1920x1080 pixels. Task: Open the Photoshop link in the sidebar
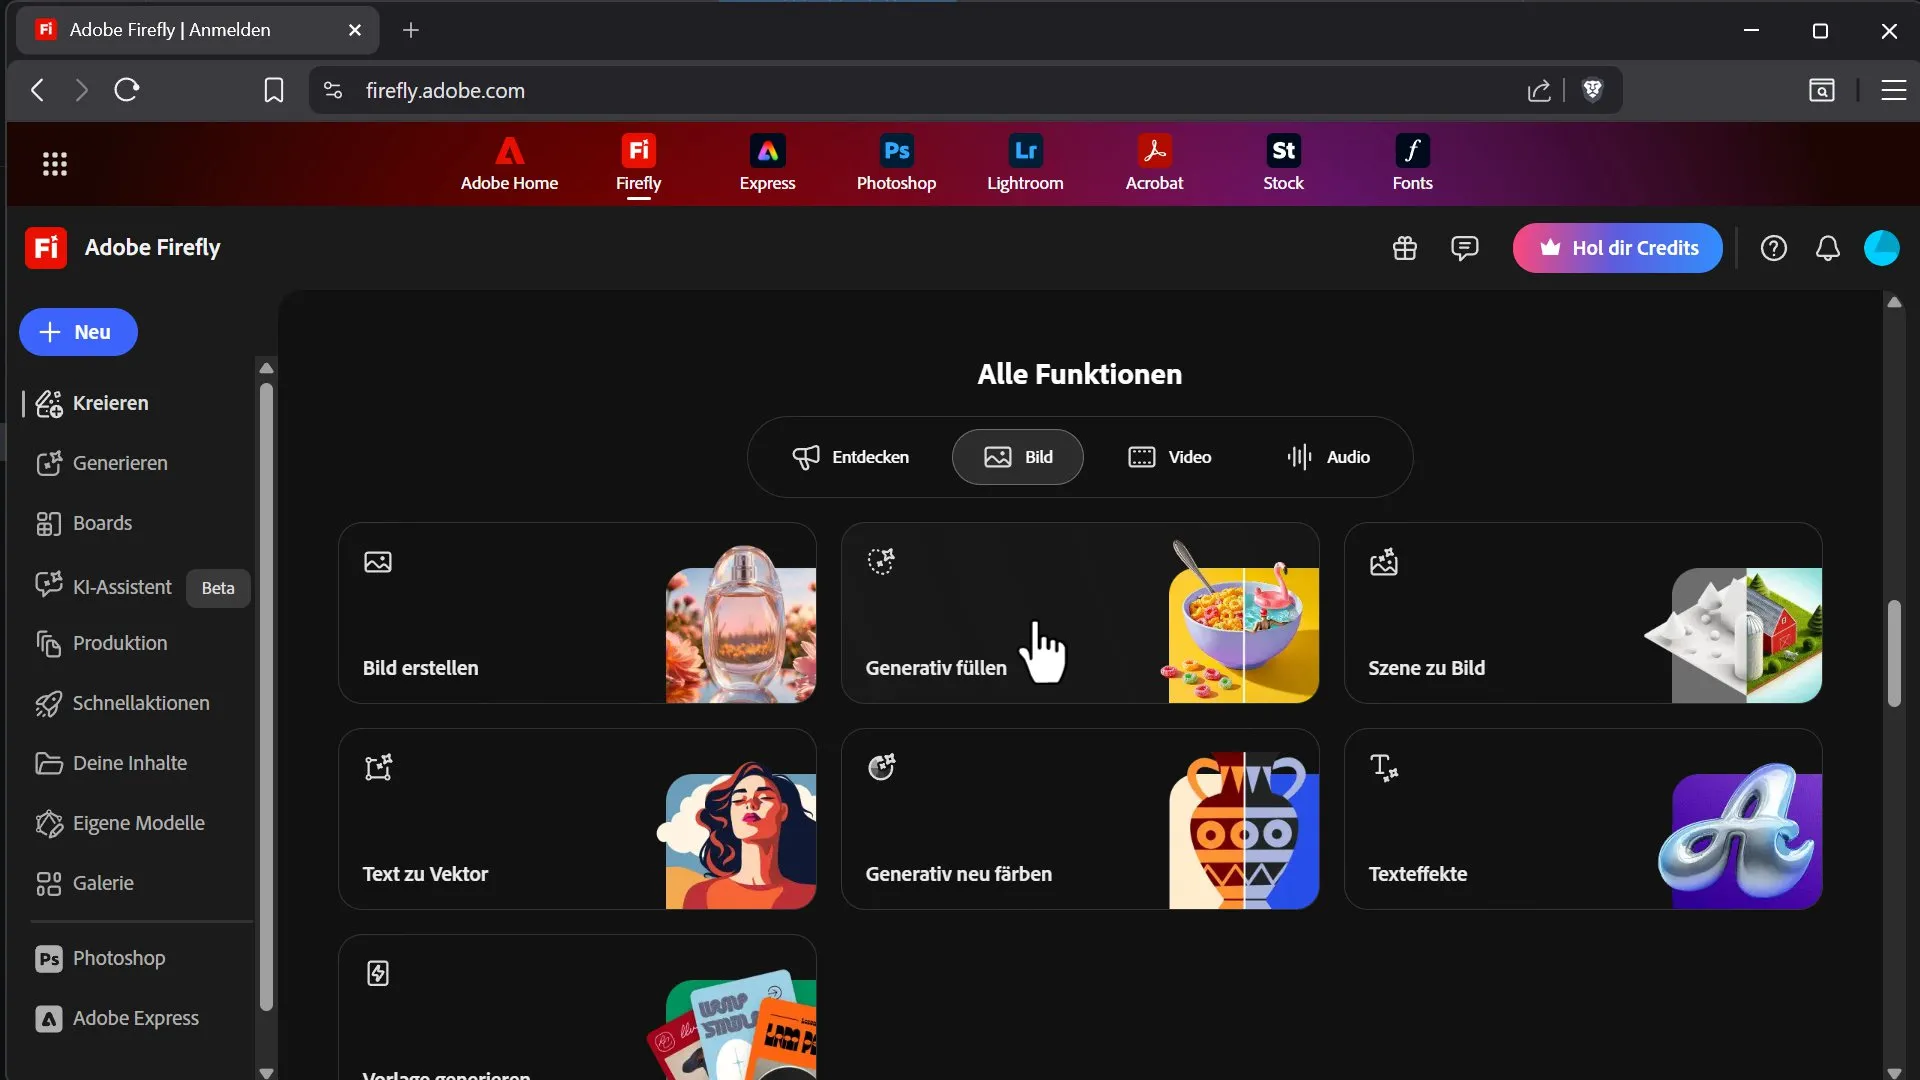click(x=101, y=958)
